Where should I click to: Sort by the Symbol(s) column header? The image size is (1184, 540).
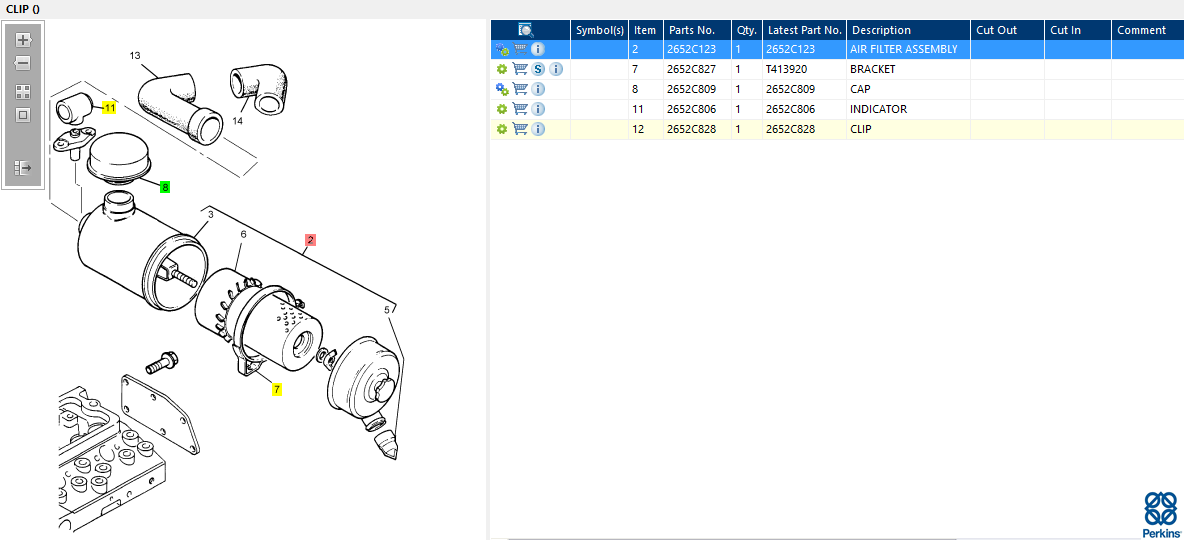coord(600,30)
